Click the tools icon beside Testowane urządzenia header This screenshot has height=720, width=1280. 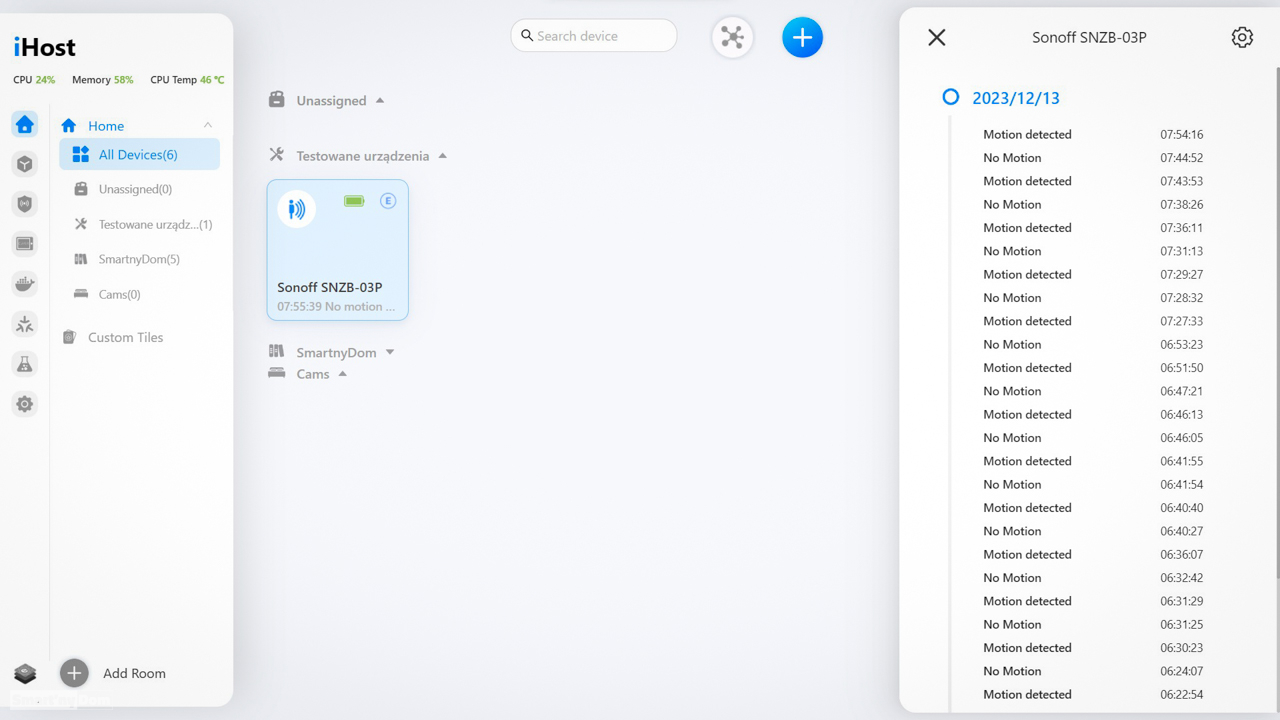[277, 155]
